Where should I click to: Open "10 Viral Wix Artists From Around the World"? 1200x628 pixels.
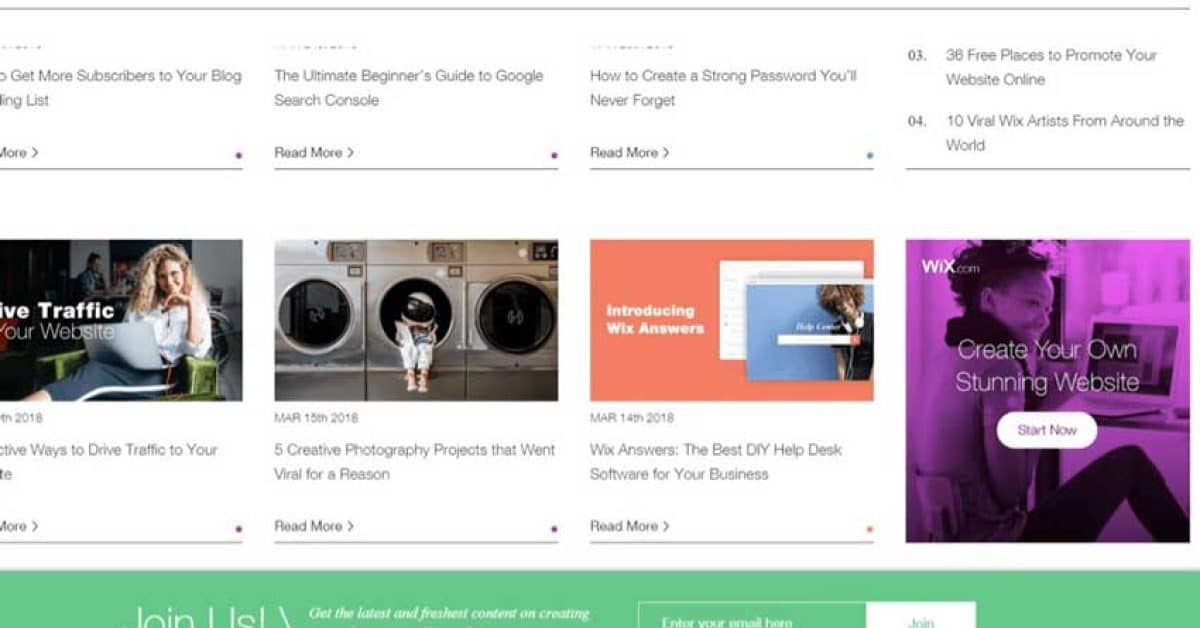pyautogui.click(x=1064, y=132)
